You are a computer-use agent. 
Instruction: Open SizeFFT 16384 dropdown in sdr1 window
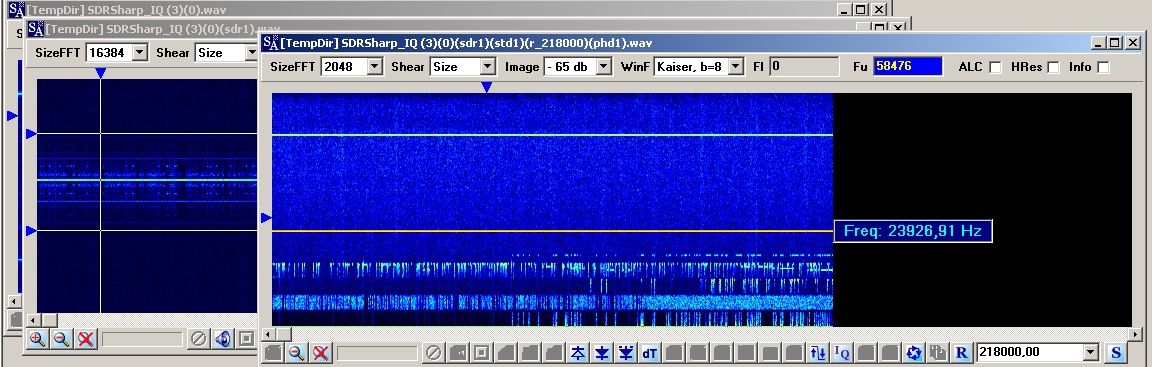click(140, 53)
